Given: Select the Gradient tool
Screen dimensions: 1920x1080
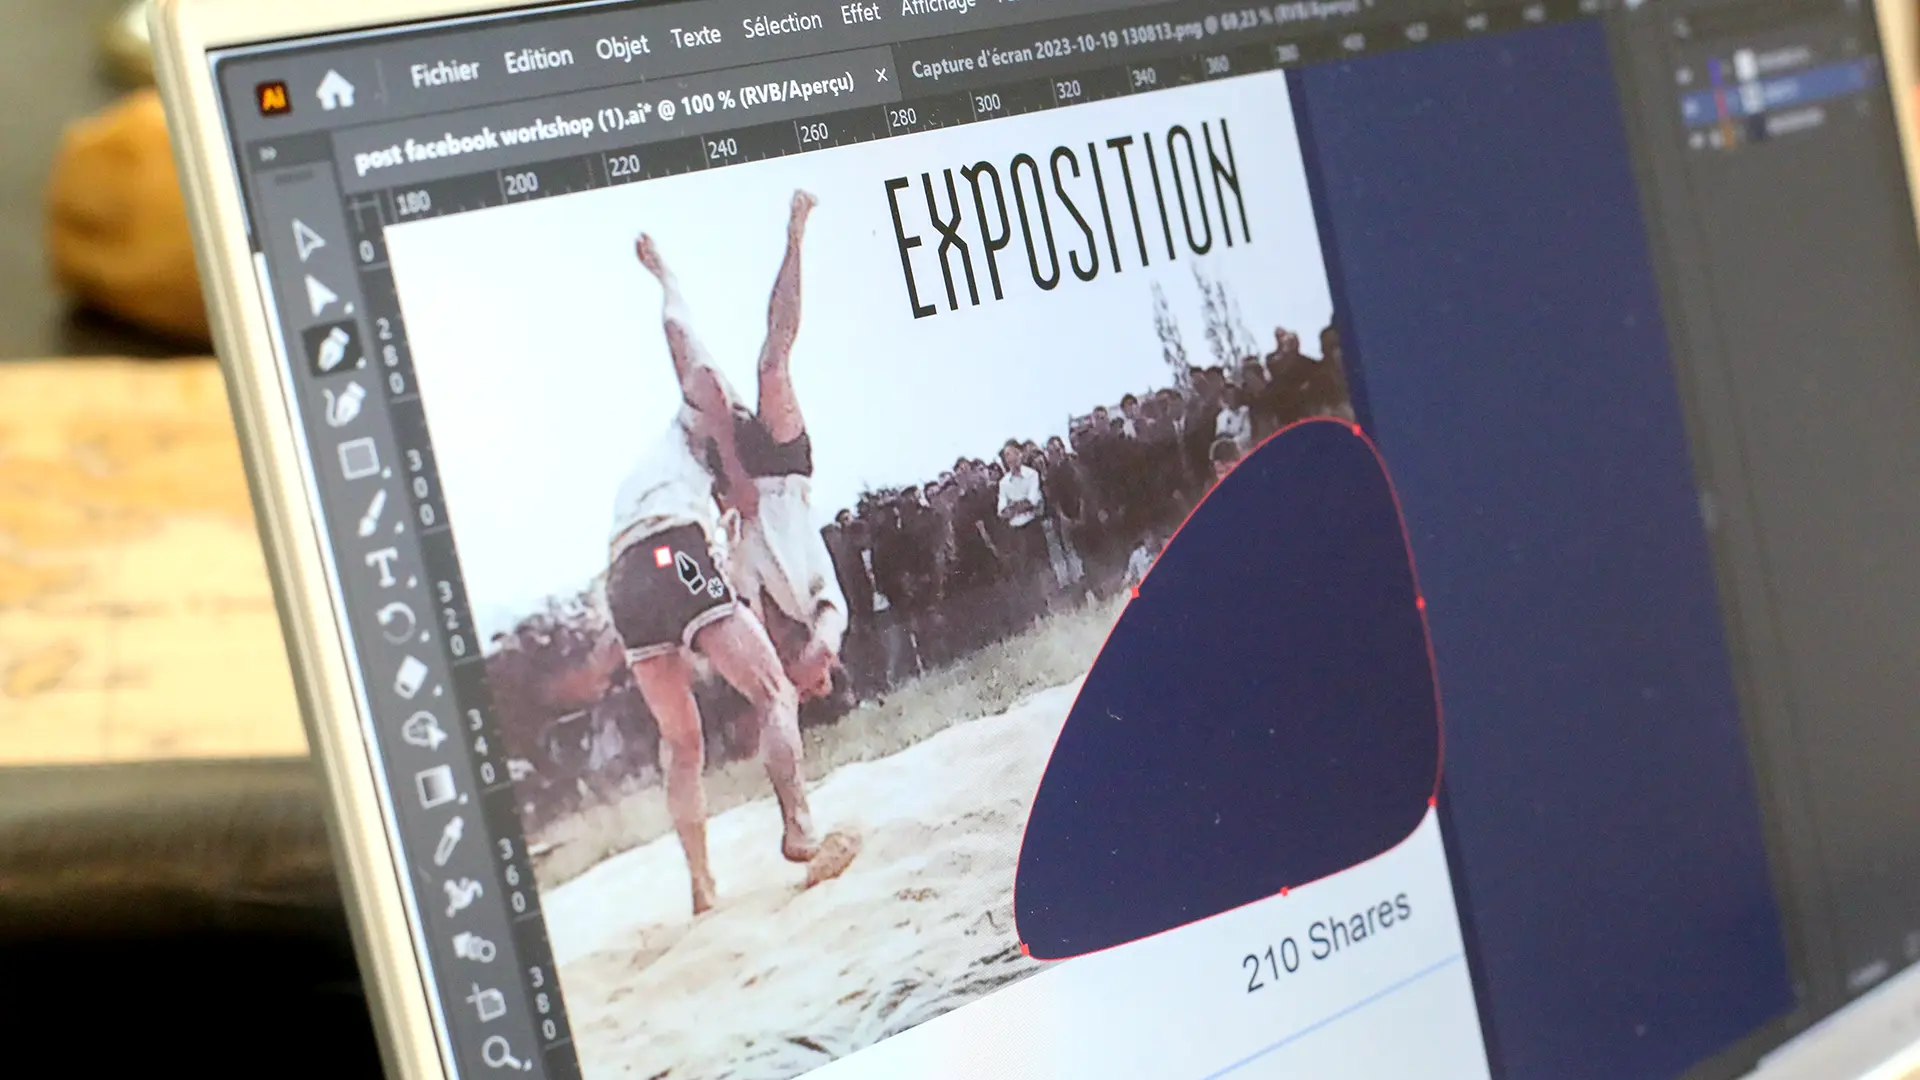Looking at the screenshot, I should coord(436,787).
